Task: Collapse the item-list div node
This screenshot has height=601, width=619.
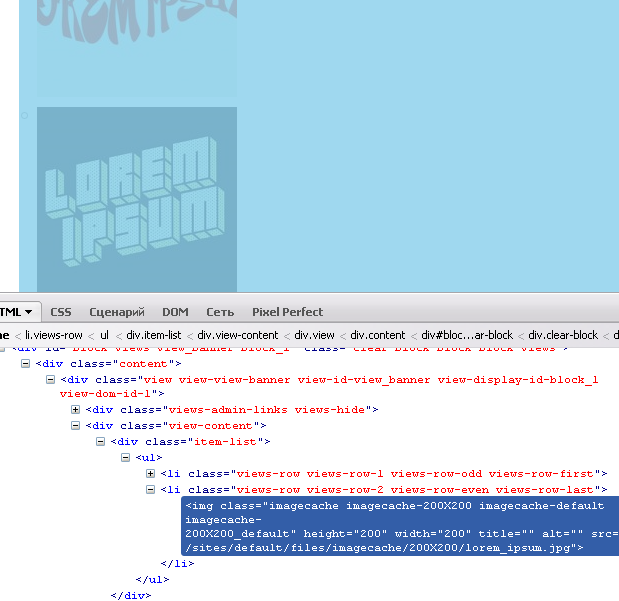Action: coord(101,441)
